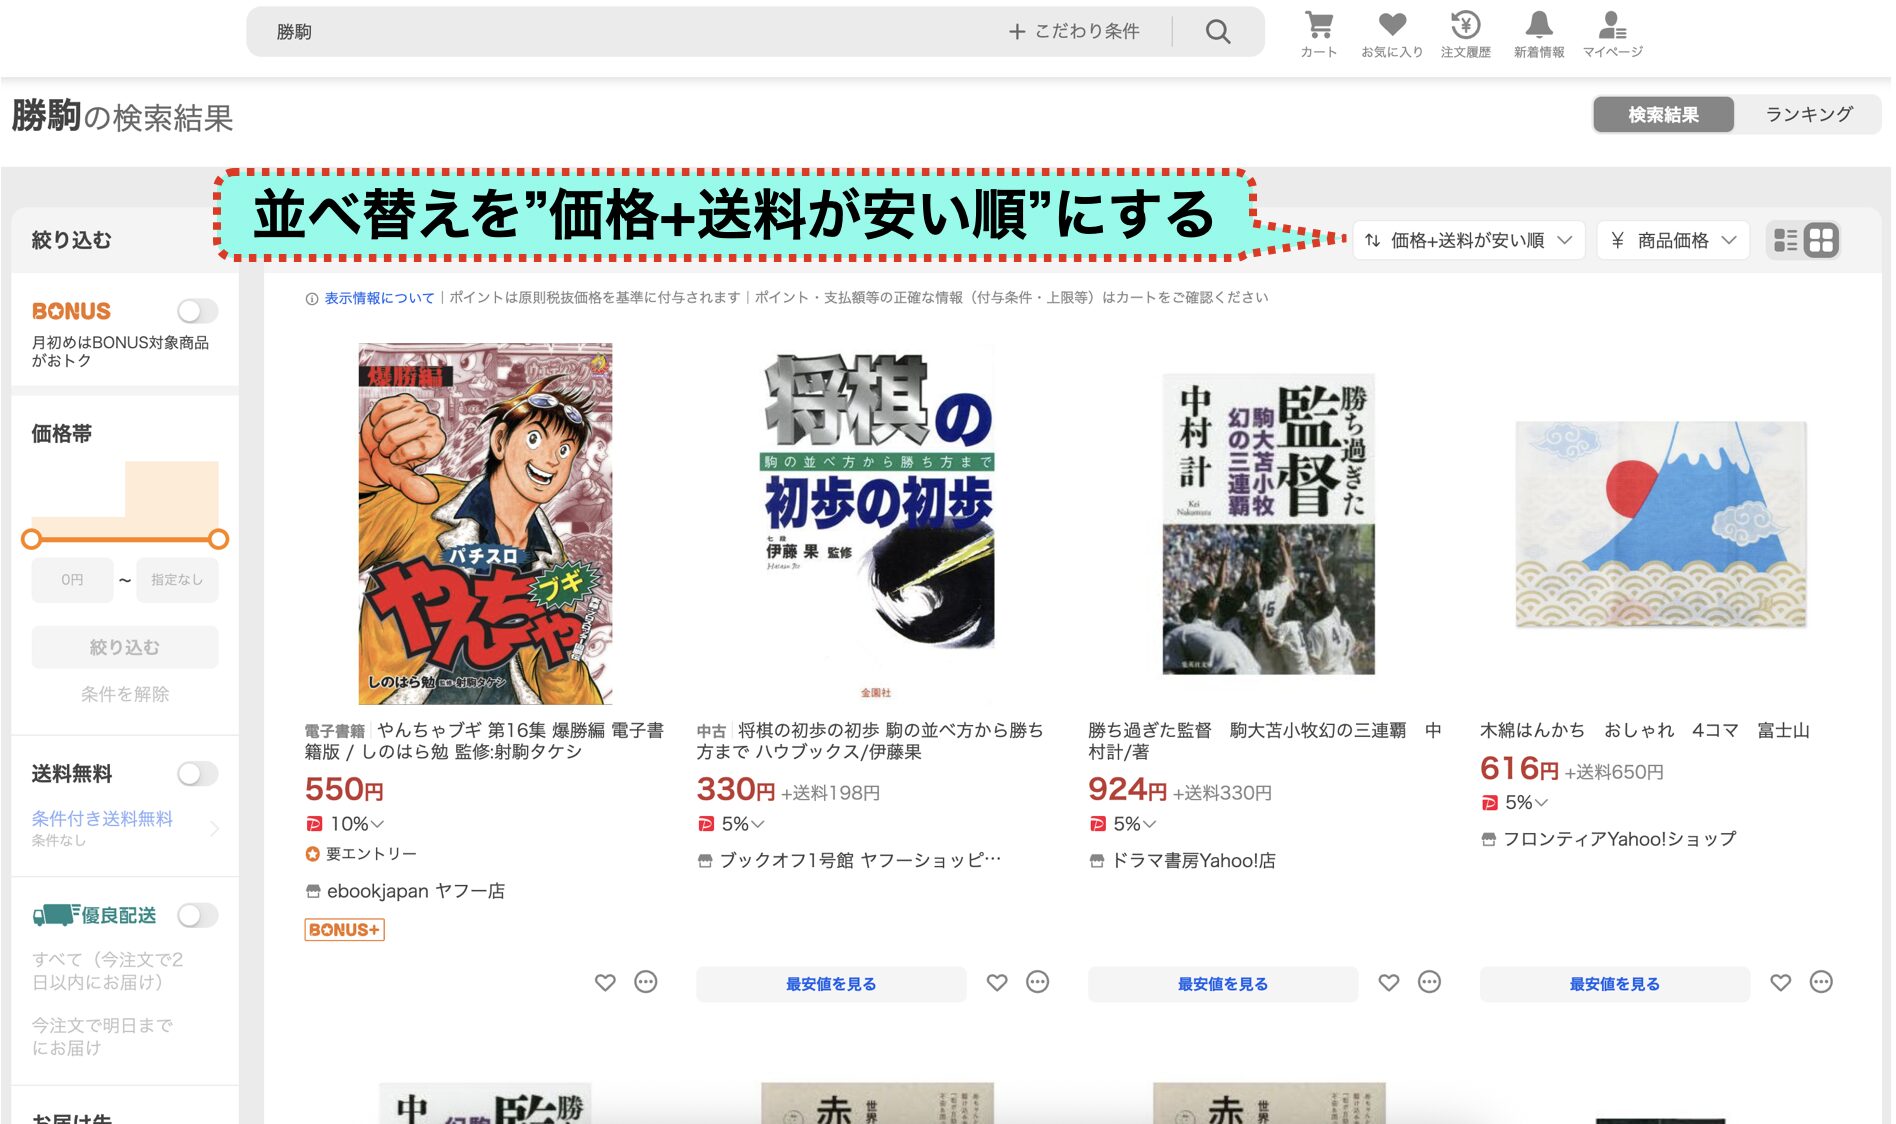
Task: Expand 5% points chevron on 木綿はんかち
Action: coord(1541,803)
